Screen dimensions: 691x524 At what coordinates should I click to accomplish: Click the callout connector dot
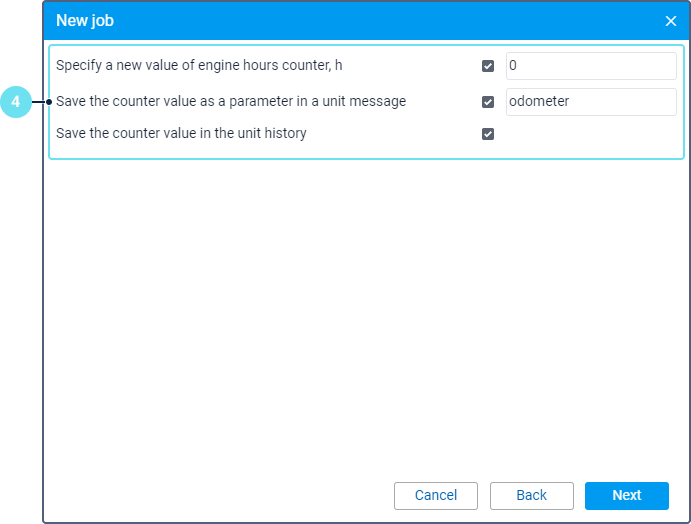pos(49,101)
